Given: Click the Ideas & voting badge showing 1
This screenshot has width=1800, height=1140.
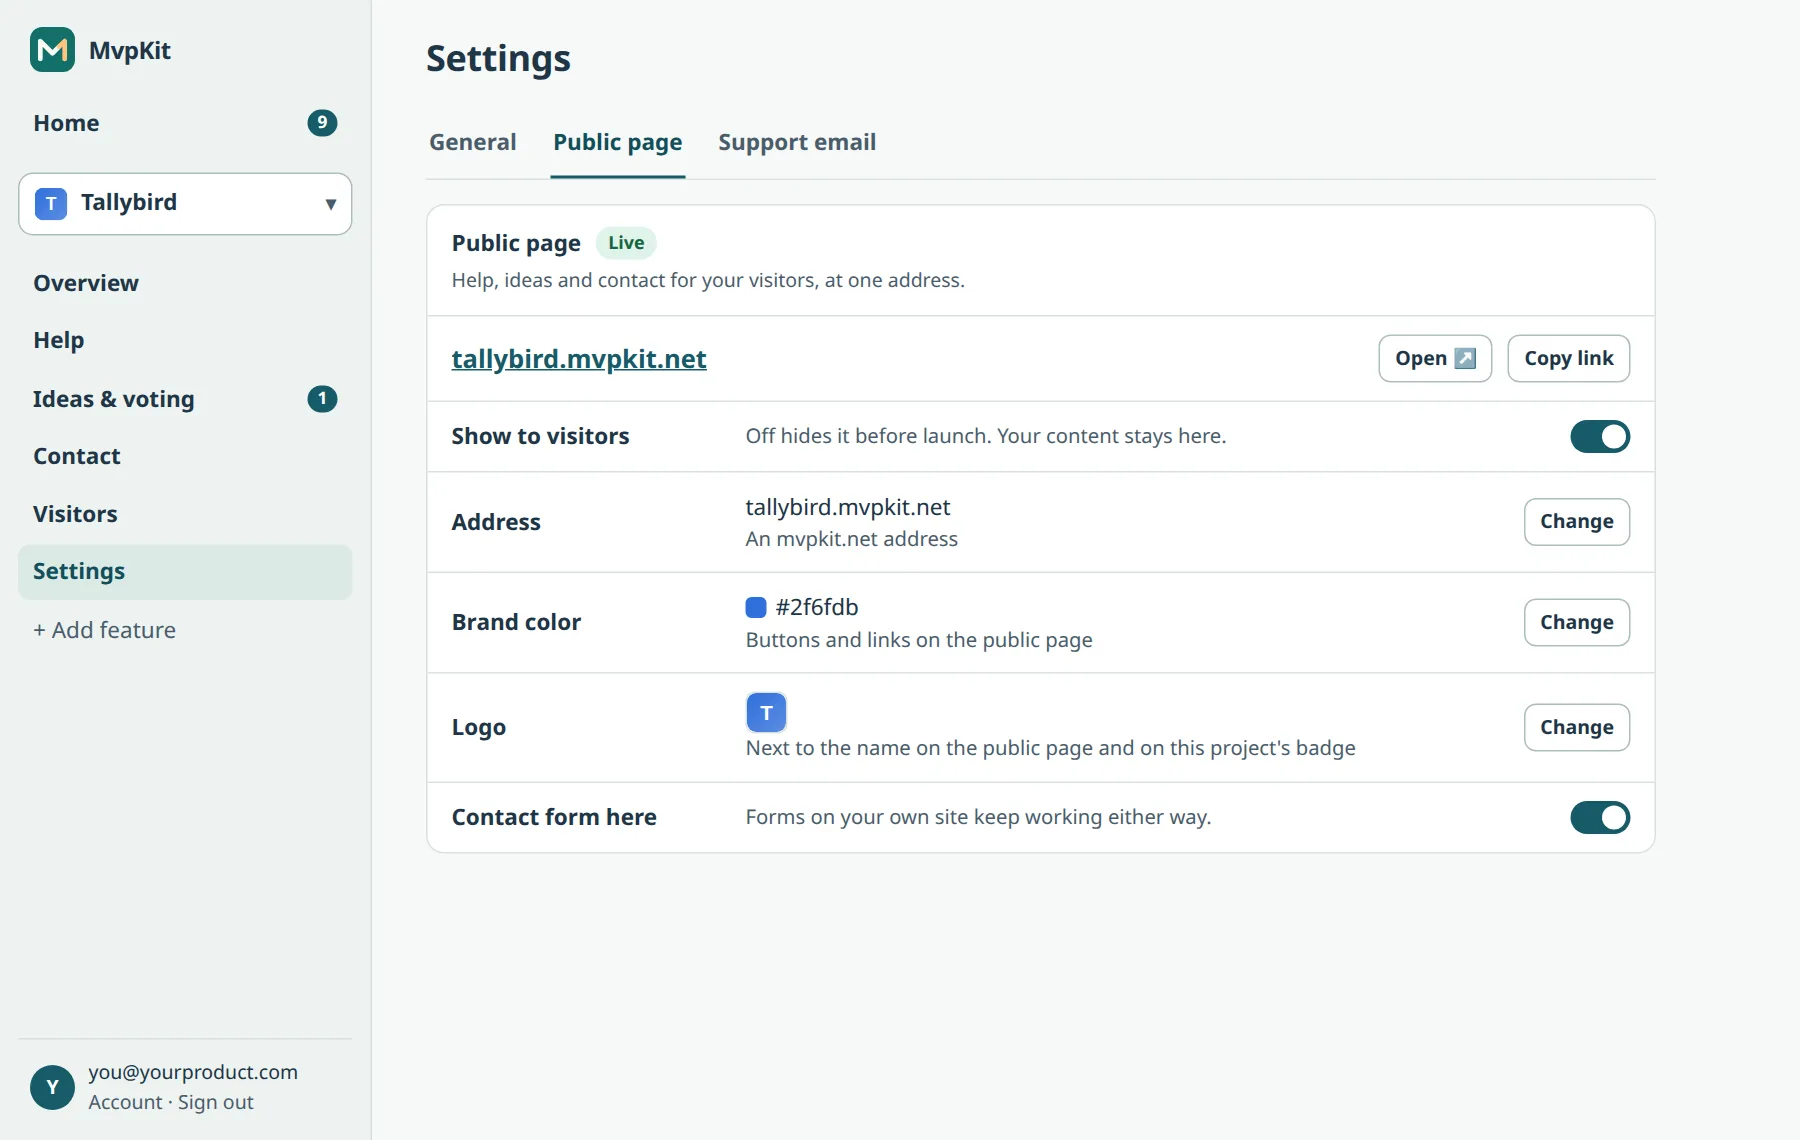Looking at the screenshot, I should [322, 399].
